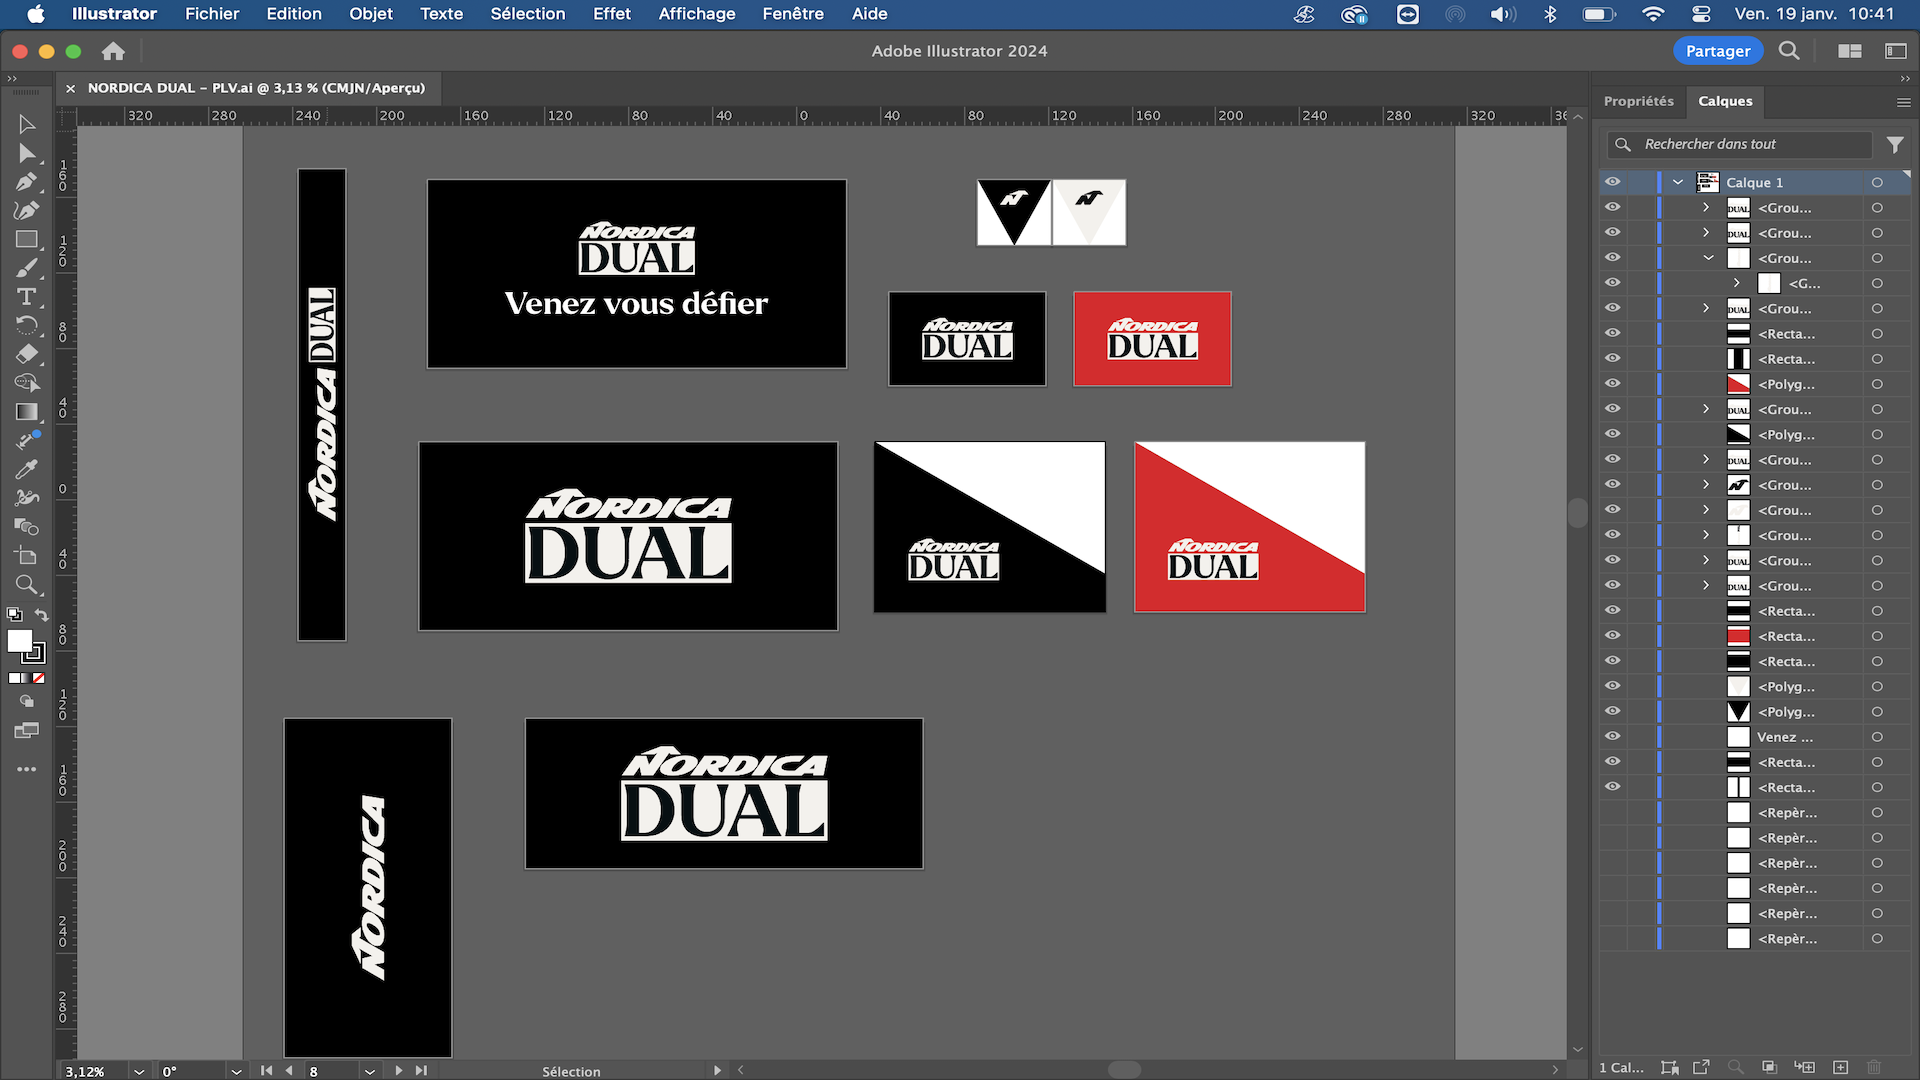
Task: Select the Rotate tool
Action: (x=27, y=325)
